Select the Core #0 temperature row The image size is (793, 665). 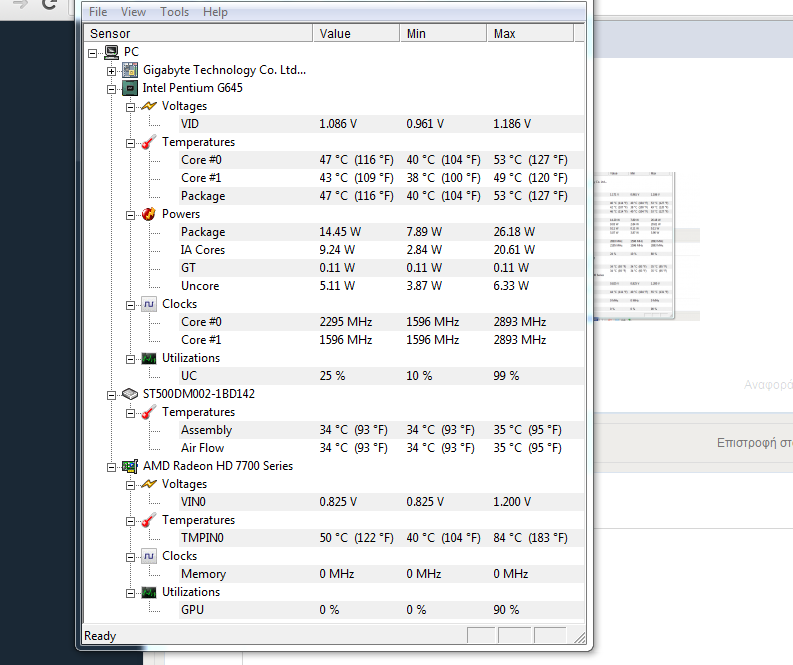[x=381, y=160]
